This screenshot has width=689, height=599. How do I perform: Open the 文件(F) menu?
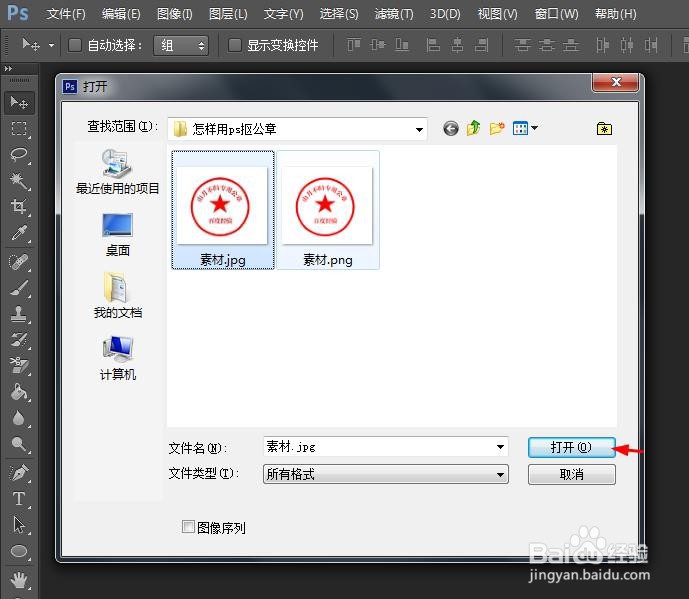tap(66, 14)
